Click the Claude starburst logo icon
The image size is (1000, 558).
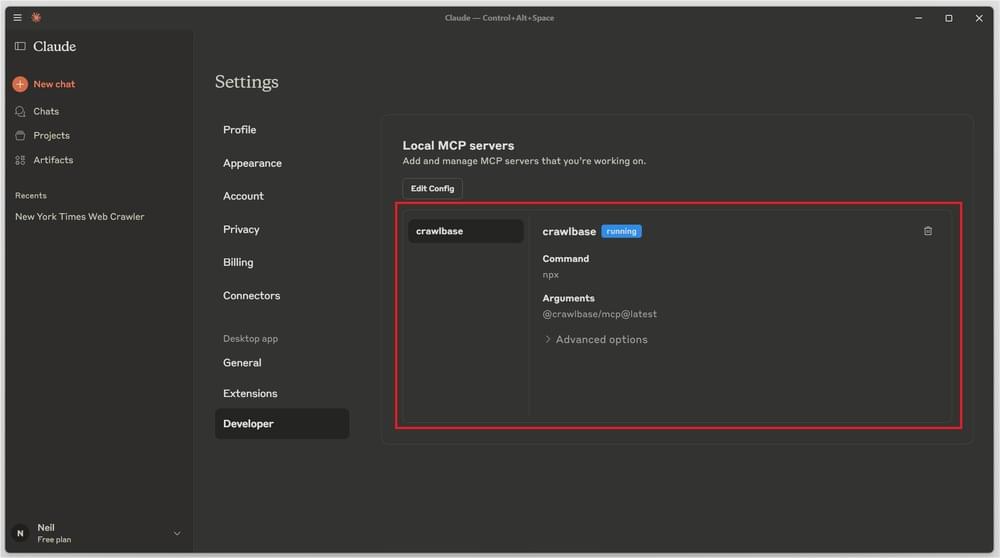coord(36,18)
